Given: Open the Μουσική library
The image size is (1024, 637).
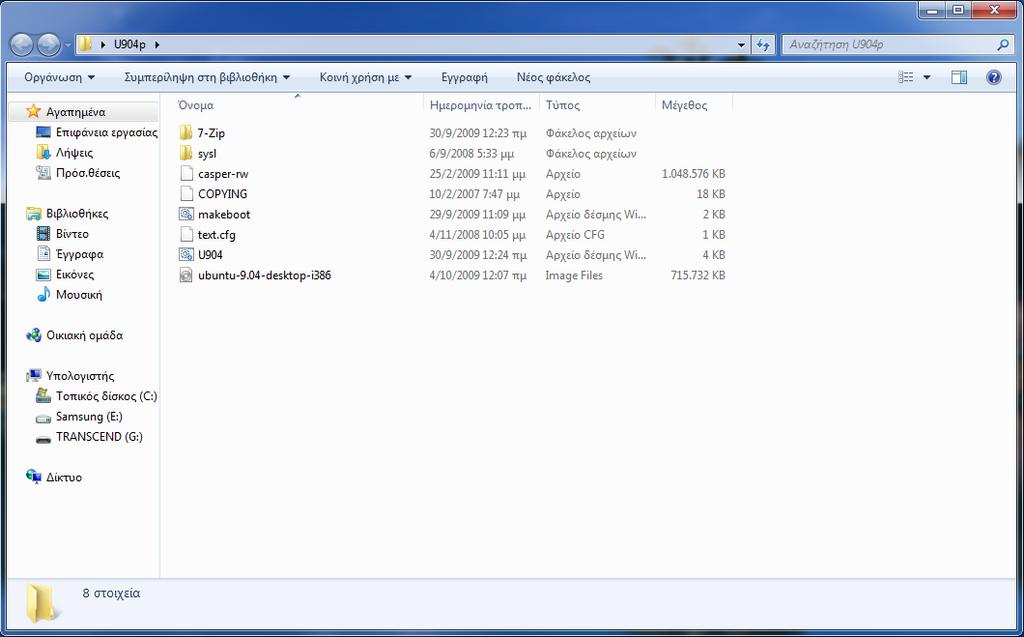Looking at the screenshot, I should (x=79, y=295).
